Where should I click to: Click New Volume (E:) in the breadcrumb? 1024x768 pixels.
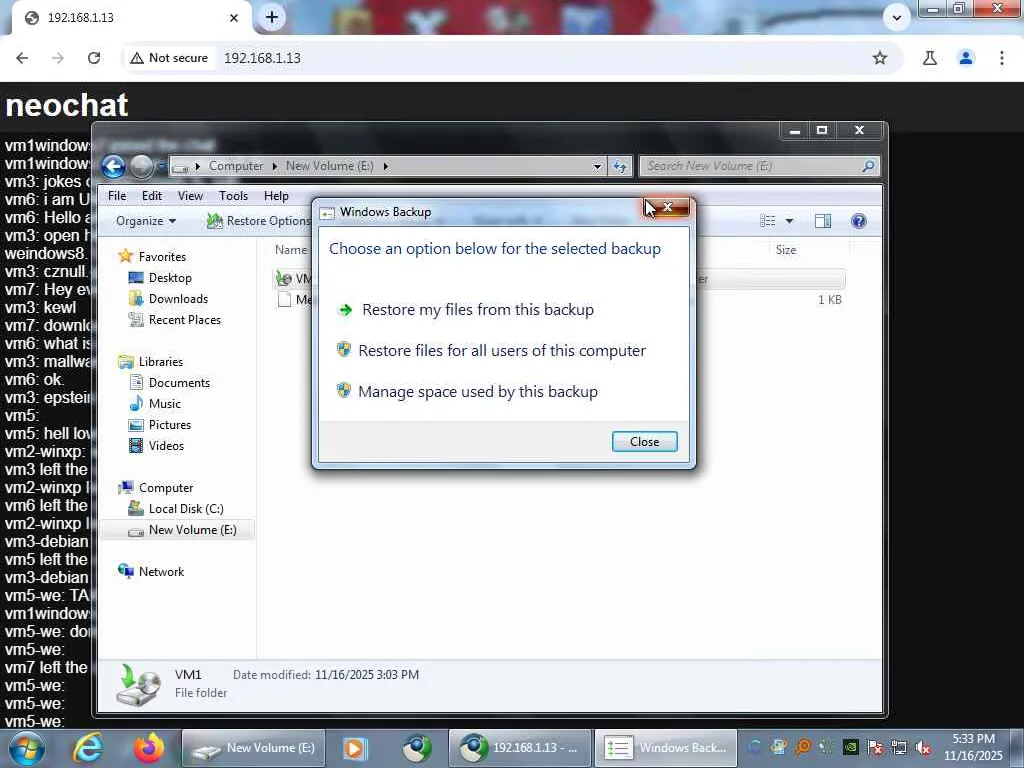[330, 166]
